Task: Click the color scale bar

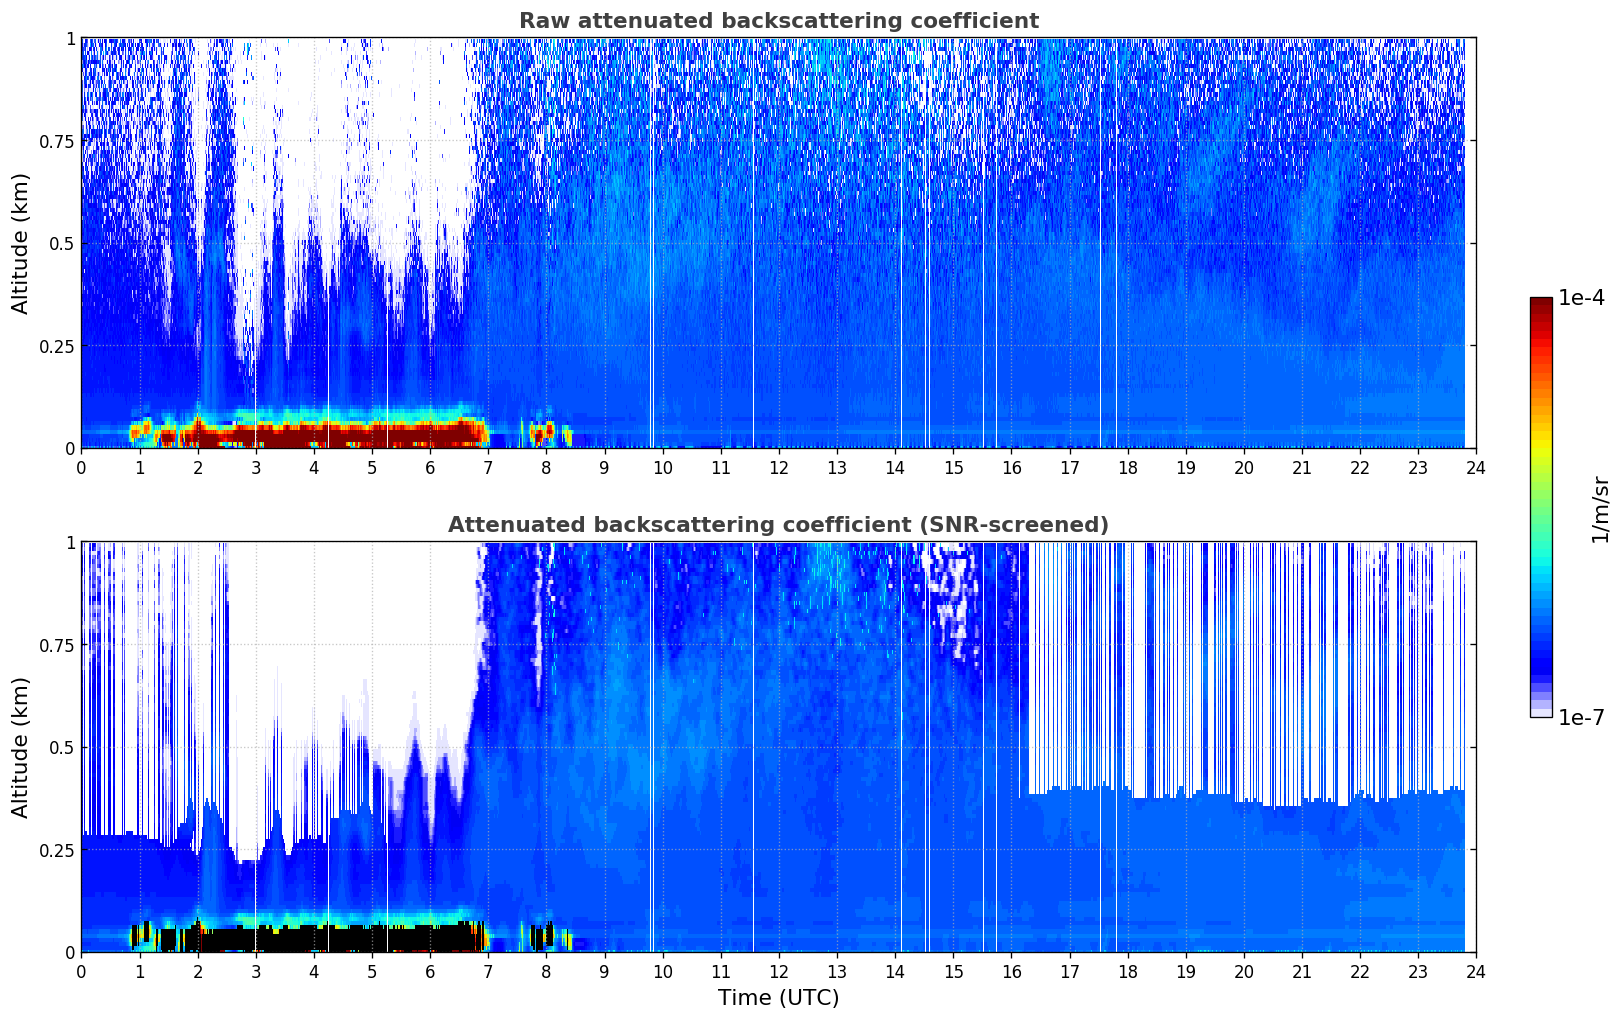Action: coord(1541,507)
